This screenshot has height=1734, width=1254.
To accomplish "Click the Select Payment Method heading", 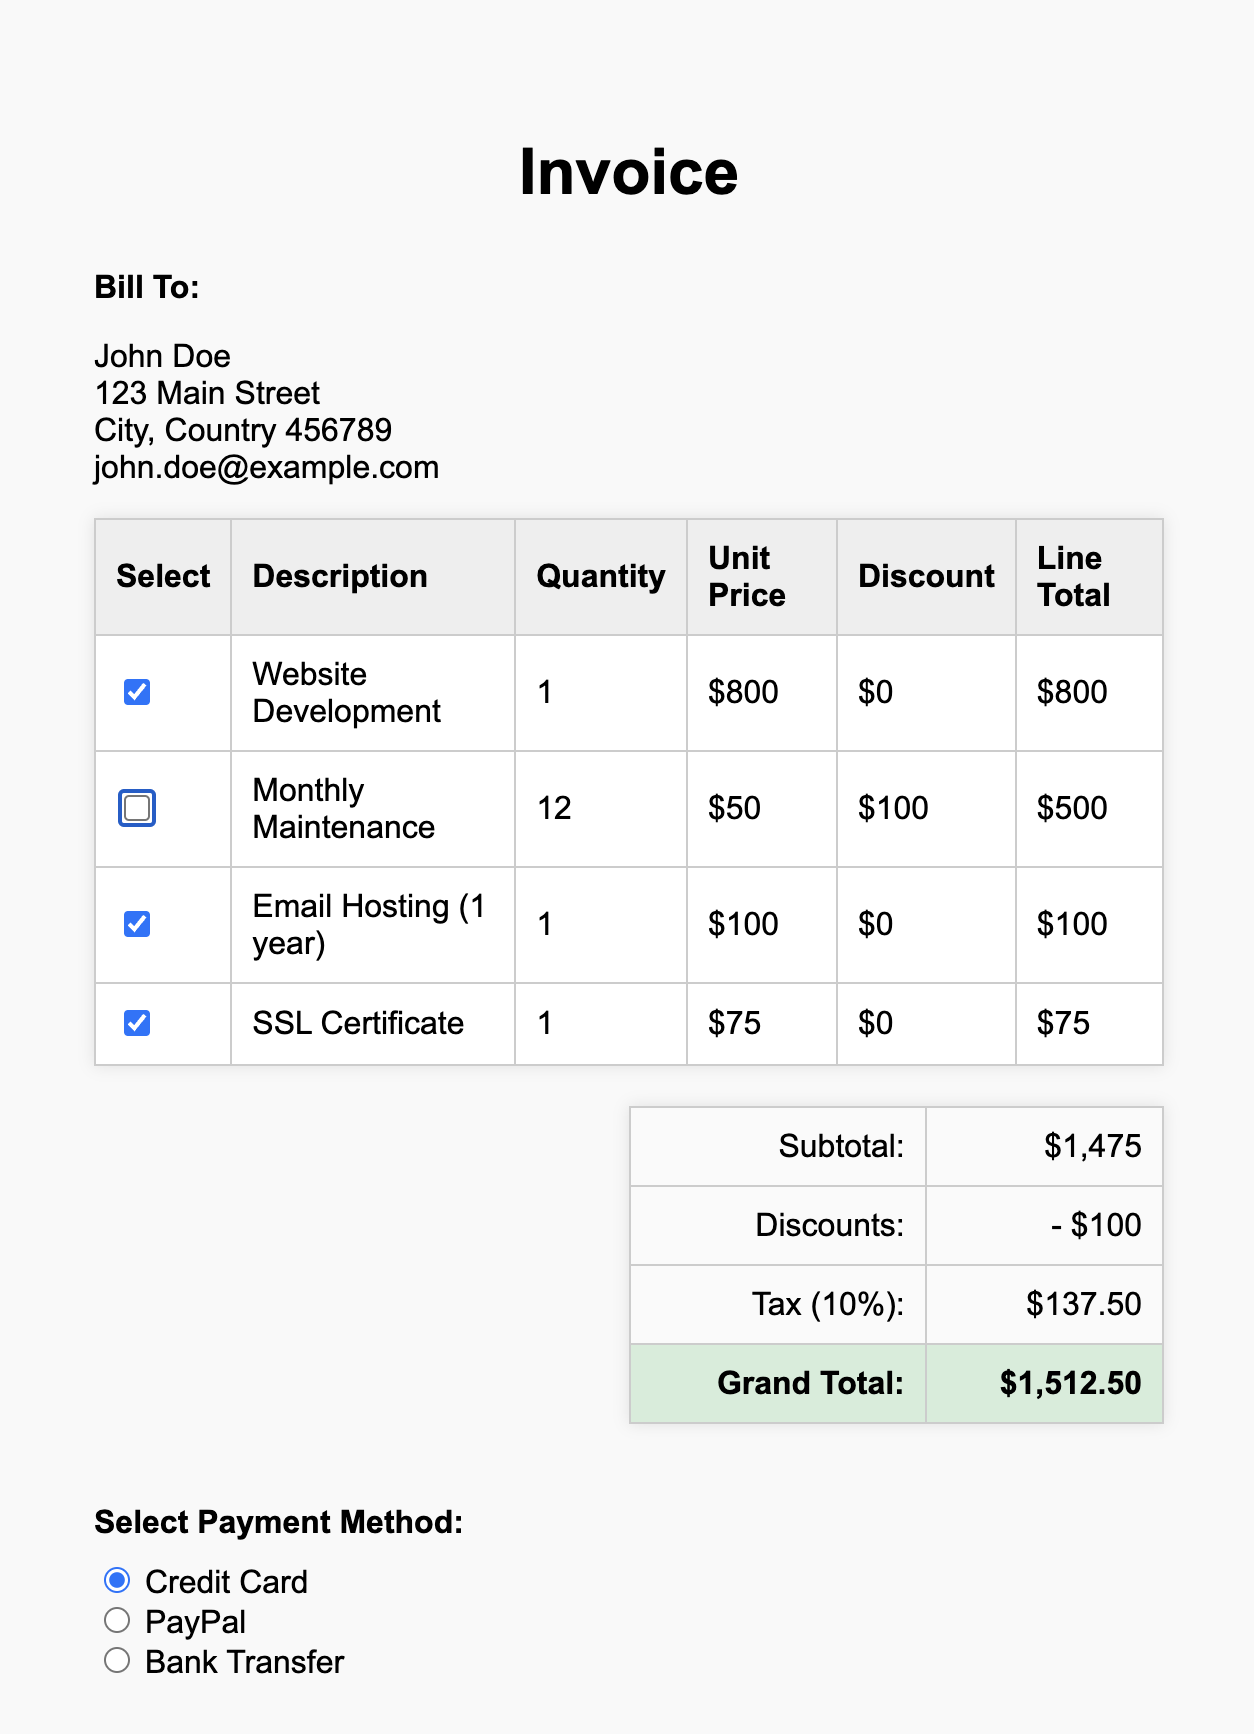I will pyautogui.click(x=278, y=1522).
